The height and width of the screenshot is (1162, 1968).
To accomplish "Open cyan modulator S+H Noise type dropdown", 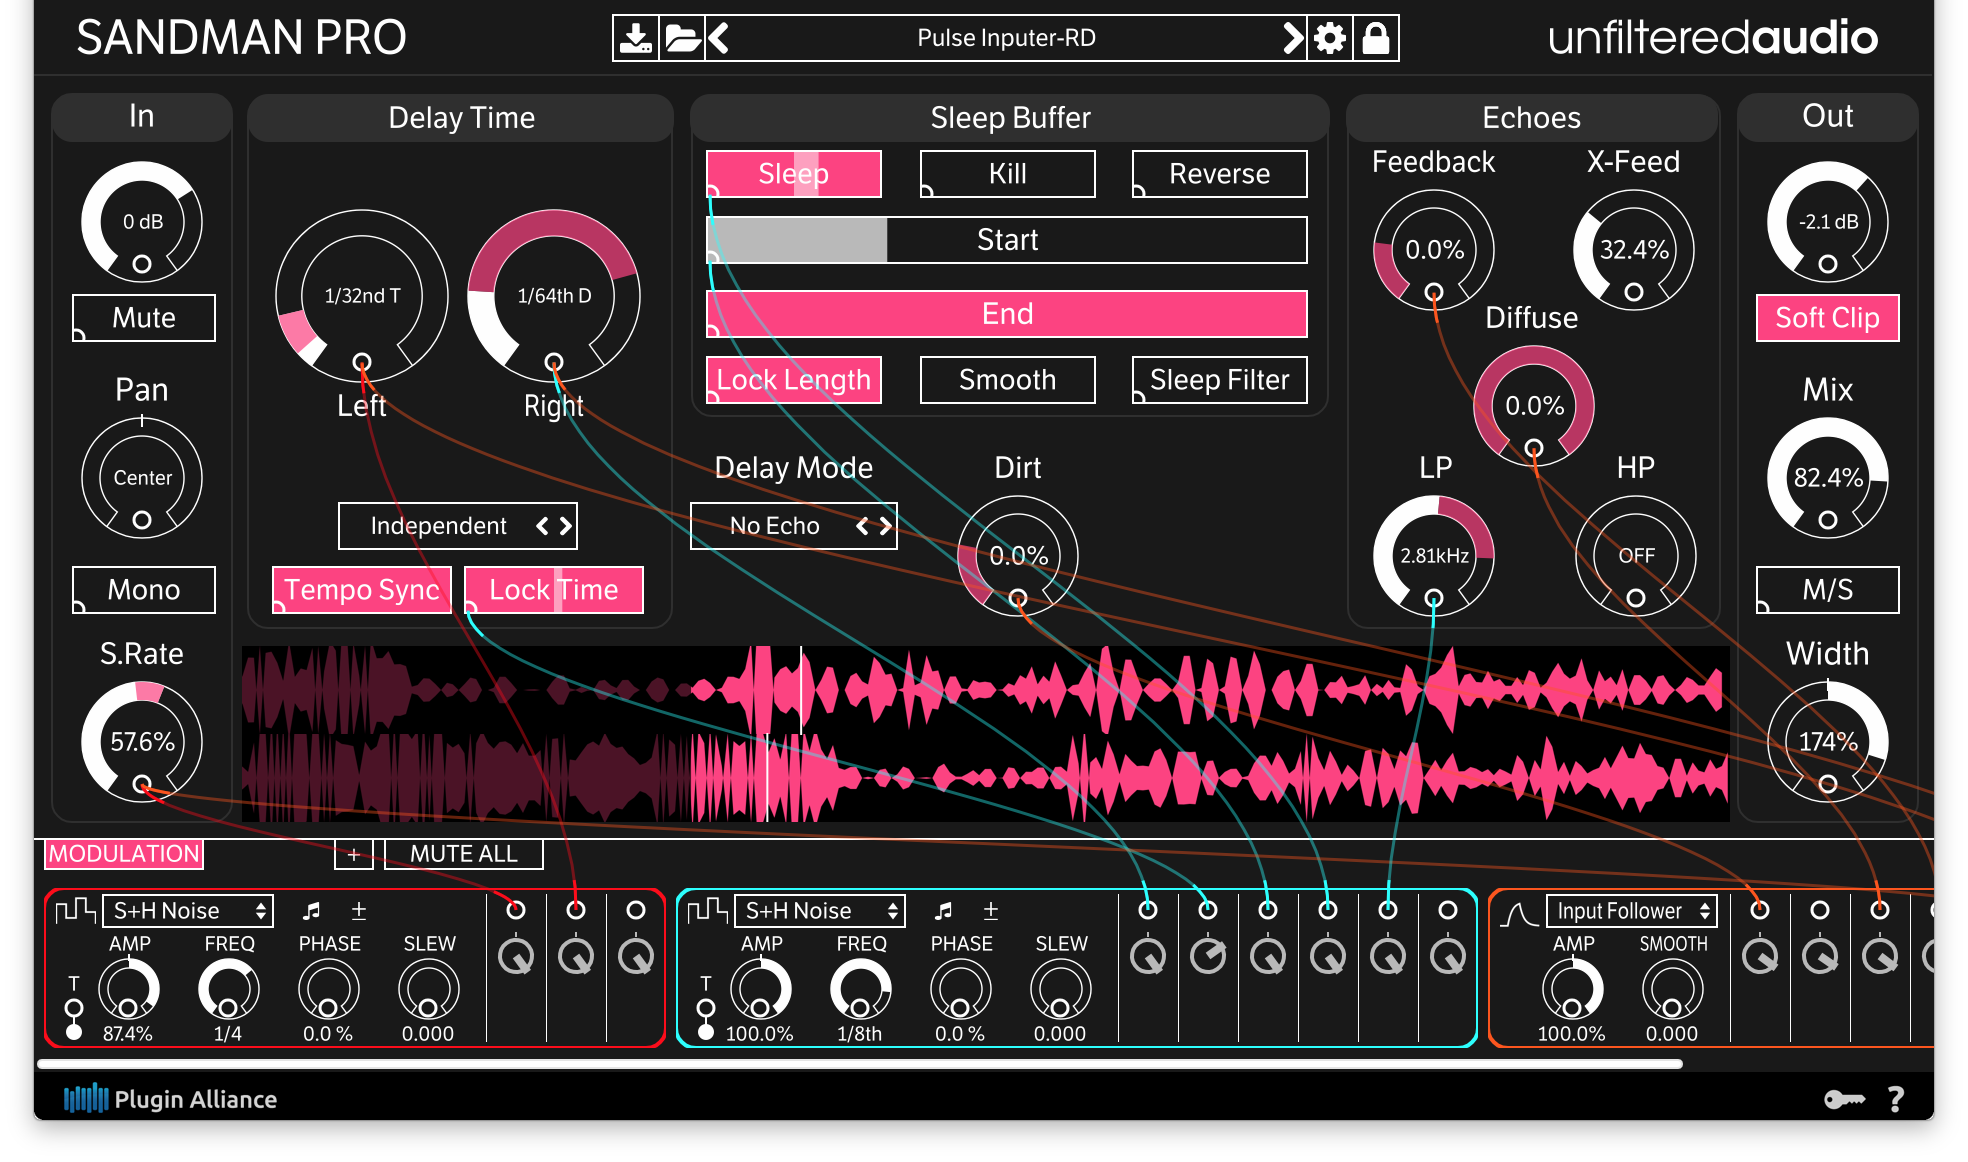I will tap(820, 911).
